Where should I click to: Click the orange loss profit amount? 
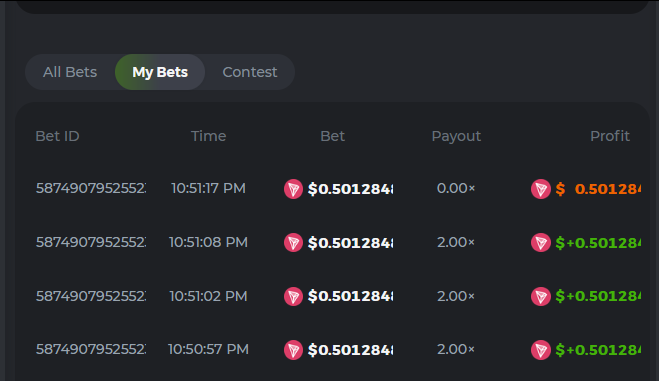click(598, 189)
